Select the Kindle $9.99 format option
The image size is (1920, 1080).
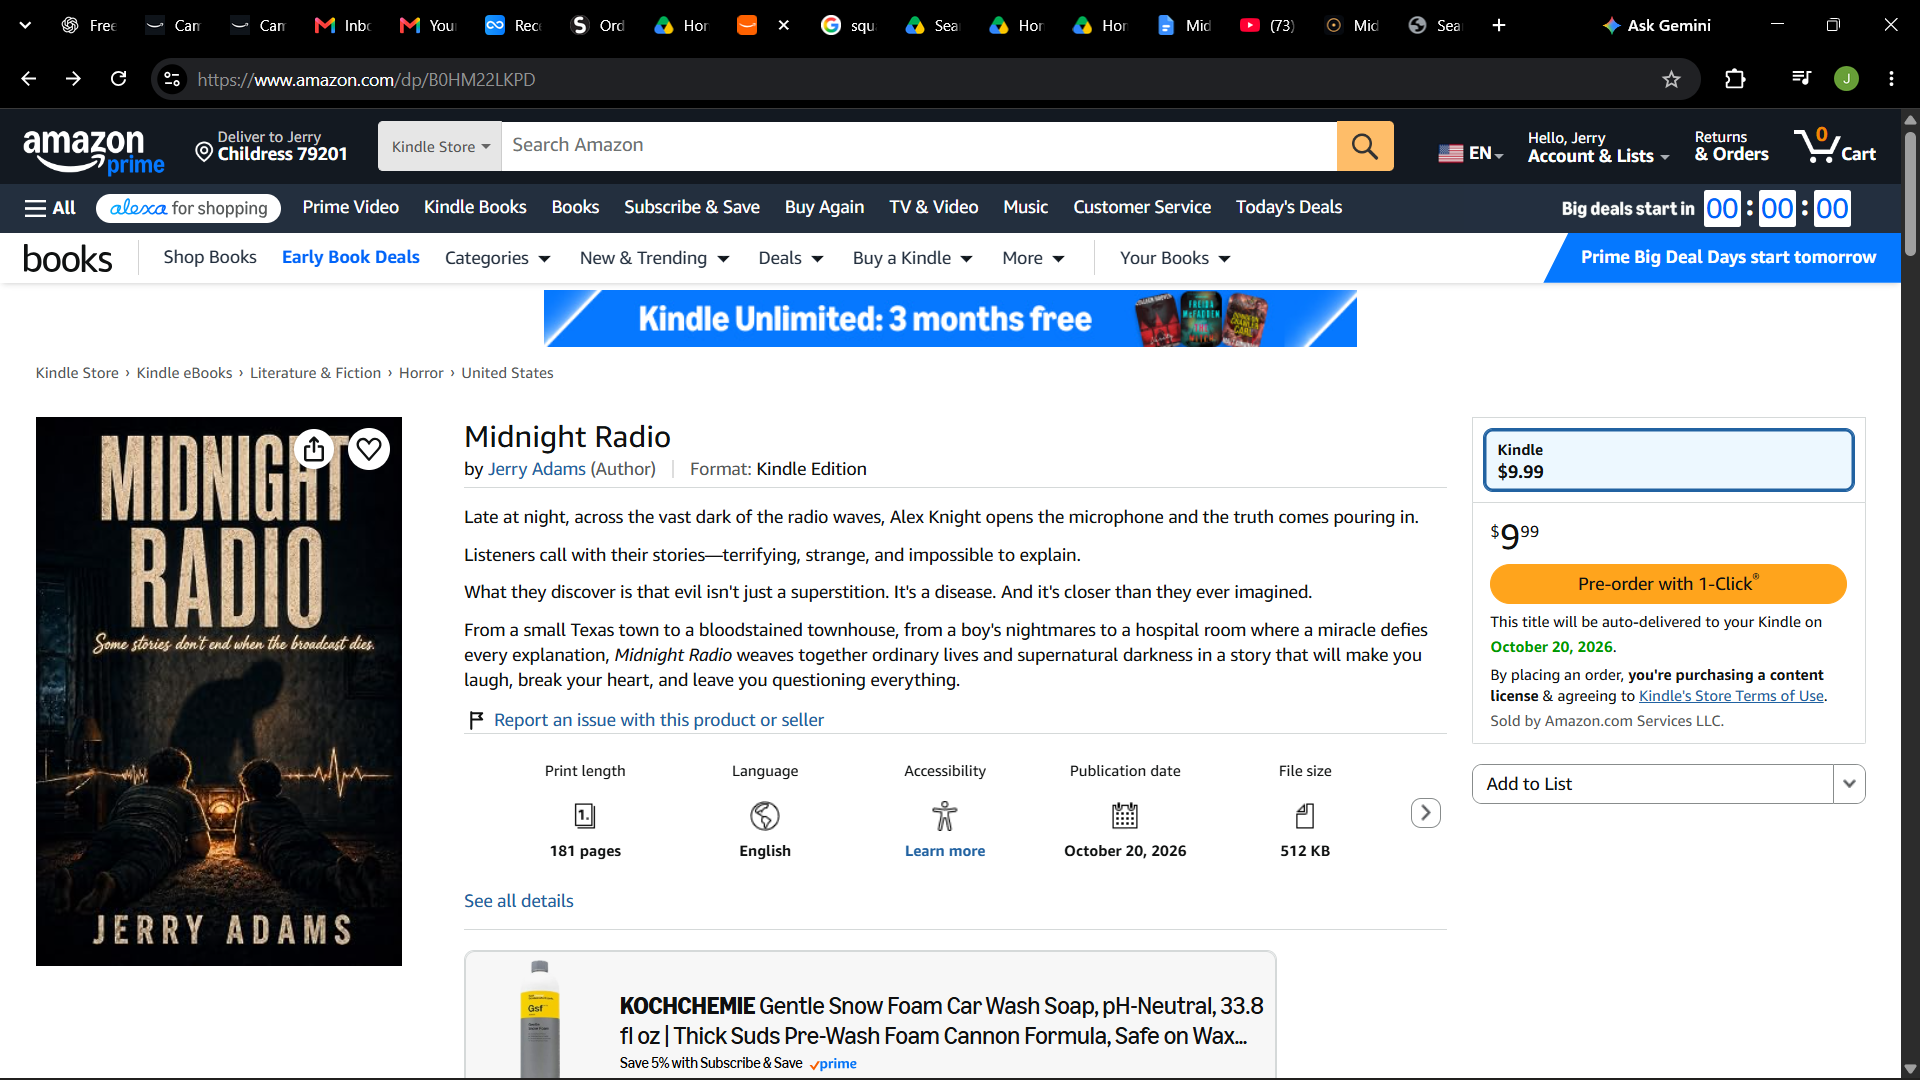(x=1668, y=460)
